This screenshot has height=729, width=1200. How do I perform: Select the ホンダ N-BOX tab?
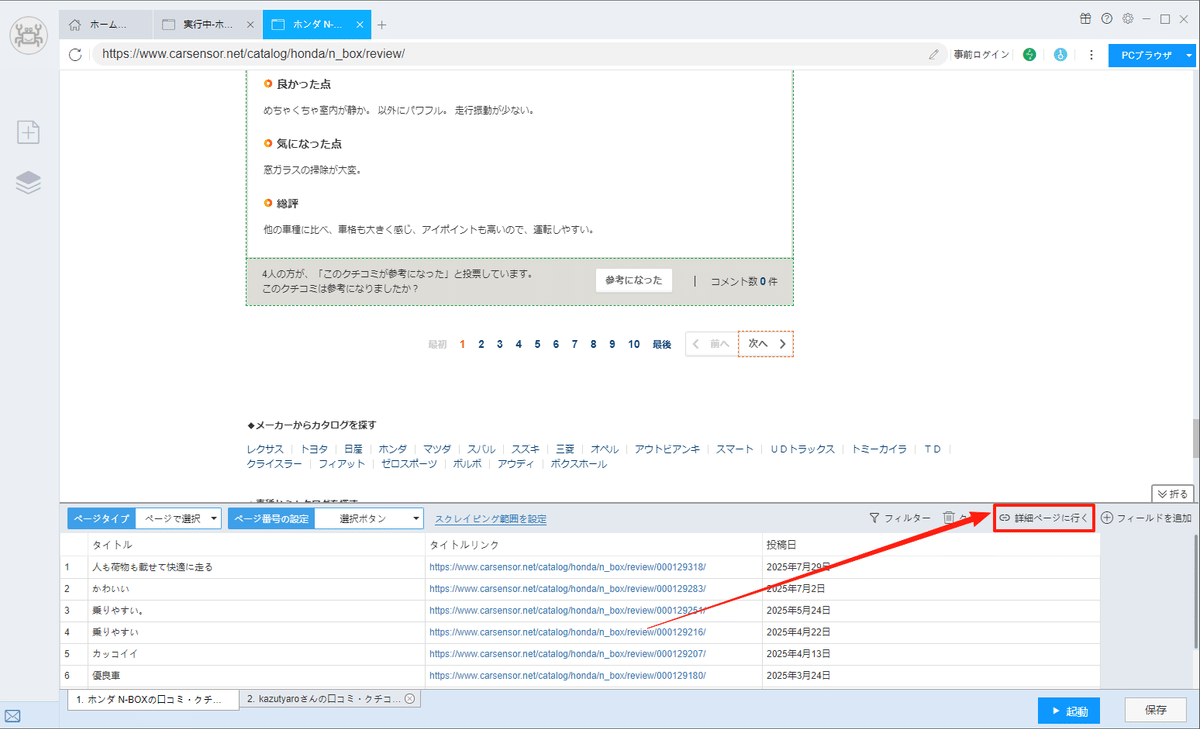click(317, 24)
